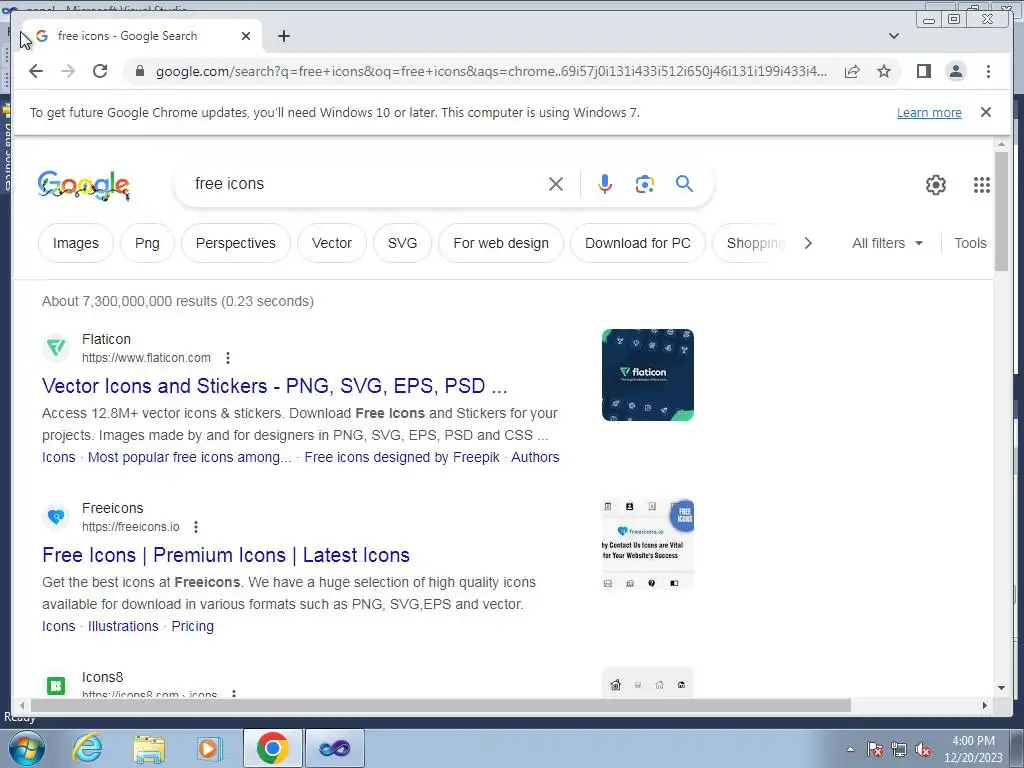View site info via the address bar lock icon
Screen dimensions: 1024x768
coord(139,71)
